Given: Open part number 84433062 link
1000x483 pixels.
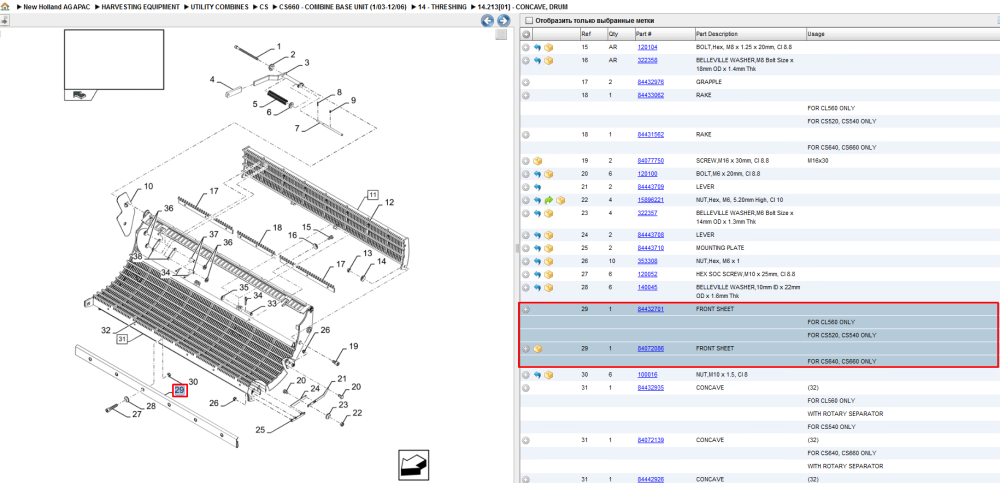Looking at the screenshot, I should coord(651,95).
